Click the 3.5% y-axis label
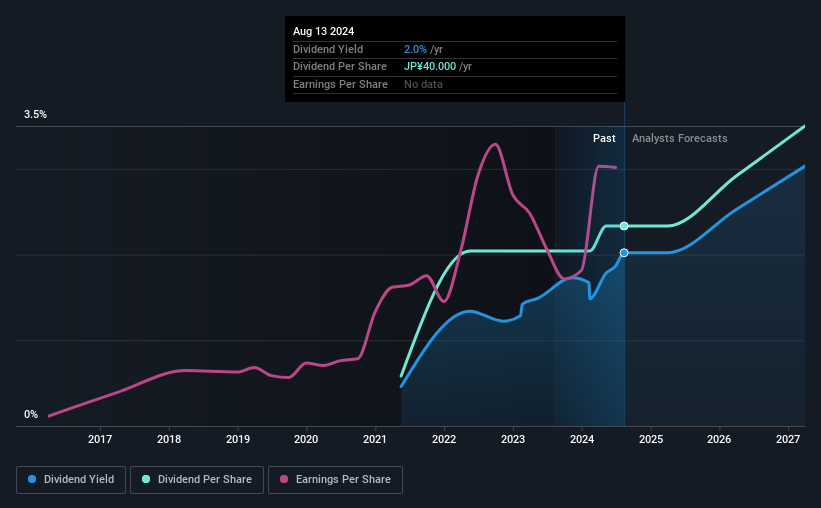 (35, 114)
